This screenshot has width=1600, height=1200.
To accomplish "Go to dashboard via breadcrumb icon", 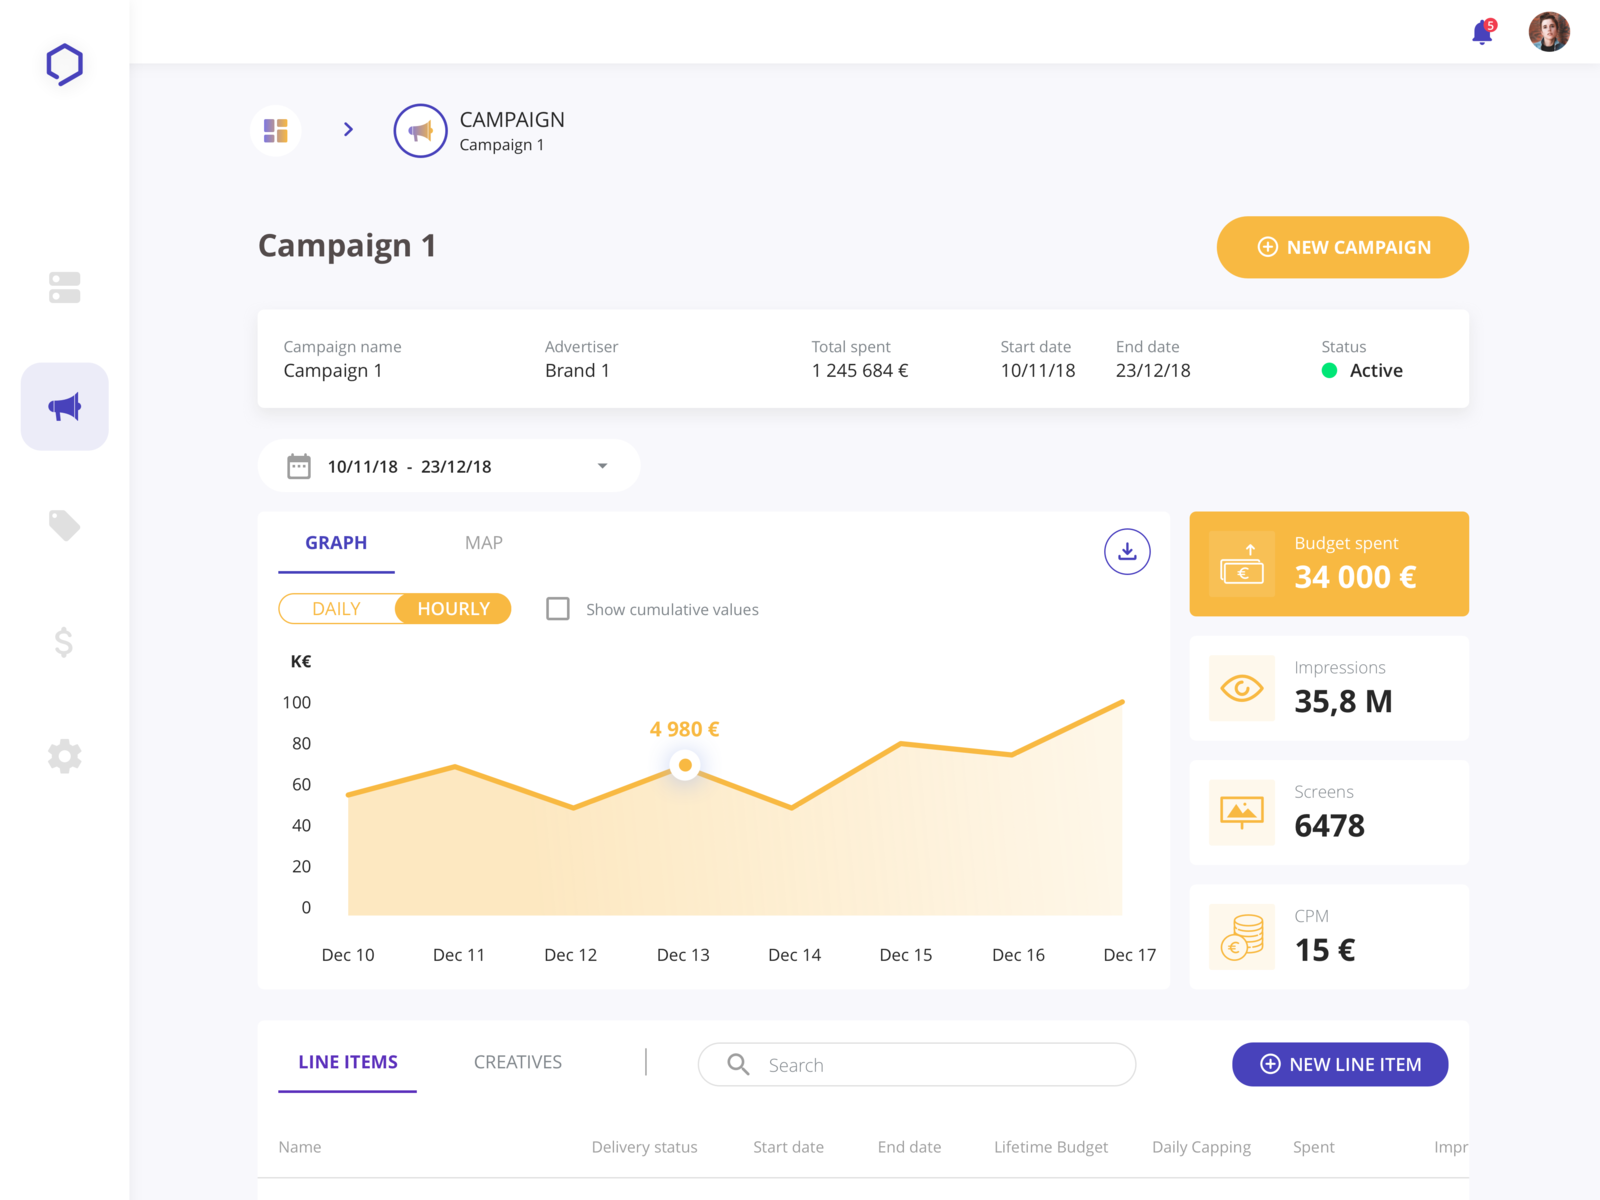I will 276,130.
